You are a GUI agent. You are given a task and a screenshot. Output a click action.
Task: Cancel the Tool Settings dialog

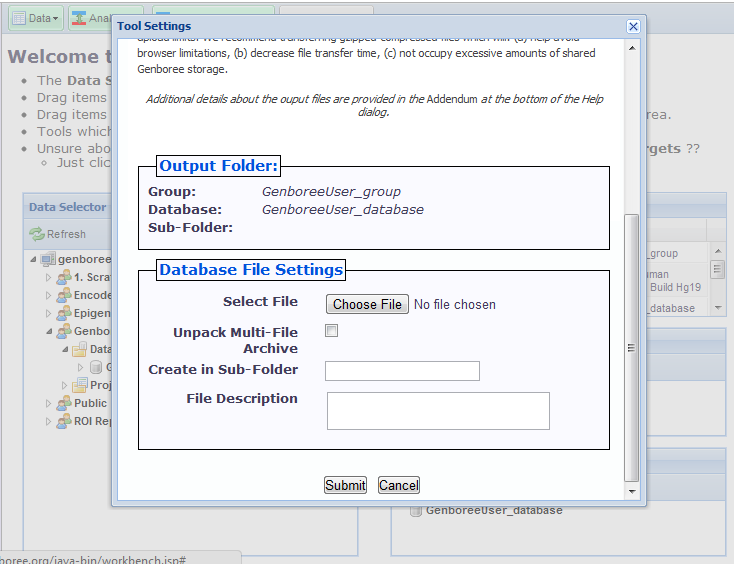click(398, 485)
